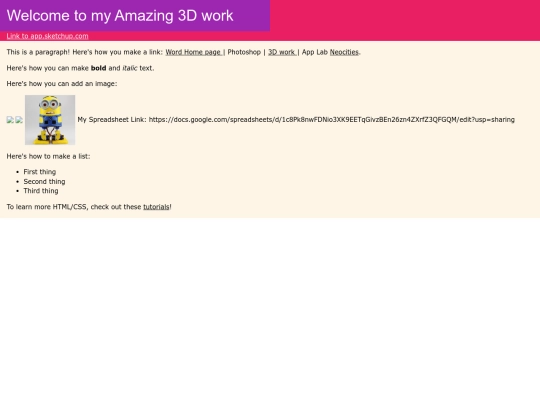This screenshot has width=540, height=405.
Task: Open the 3D work link
Action: [x=282, y=52]
